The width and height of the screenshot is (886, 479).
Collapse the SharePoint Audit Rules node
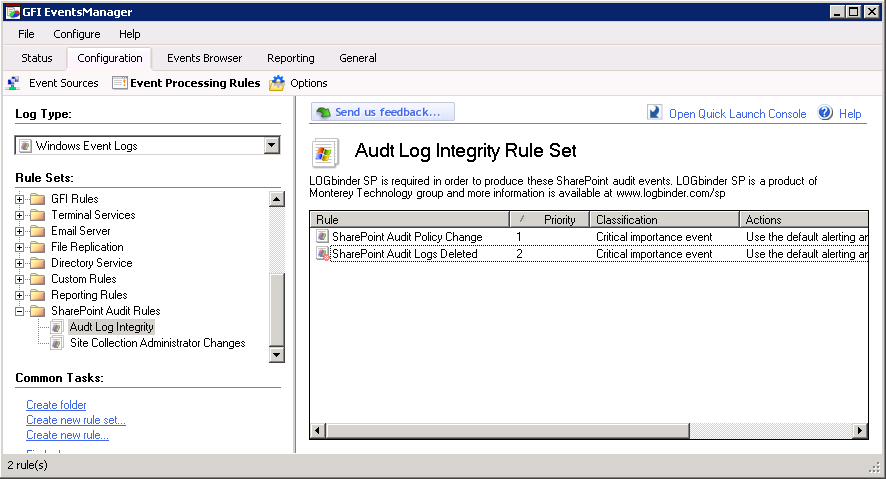click(x=19, y=311)
